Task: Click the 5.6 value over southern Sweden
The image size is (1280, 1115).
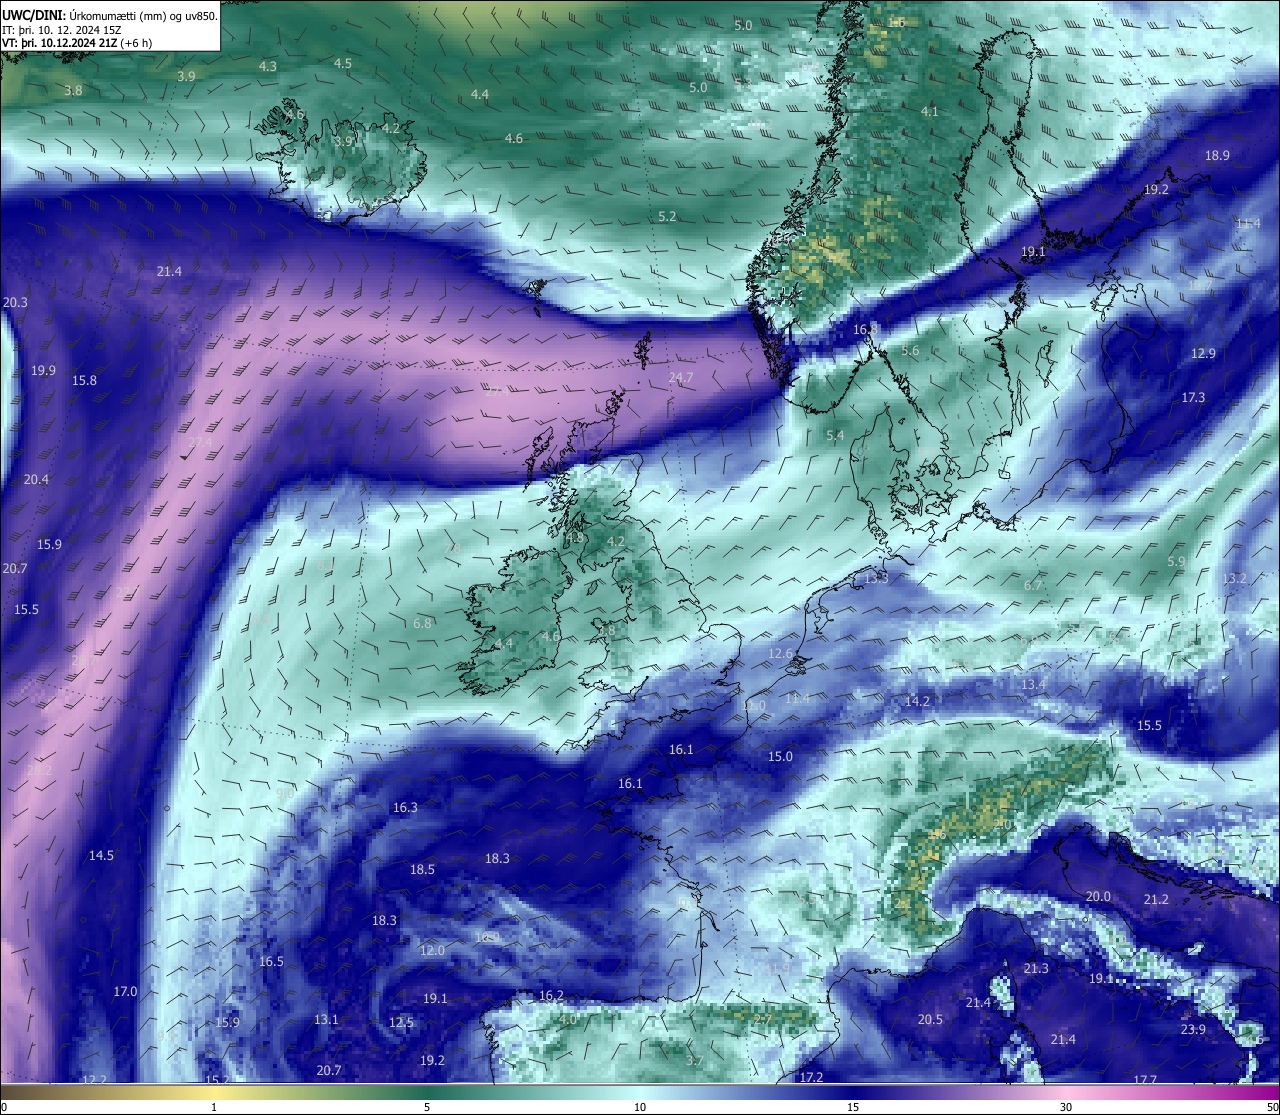Action: point(910,351)
